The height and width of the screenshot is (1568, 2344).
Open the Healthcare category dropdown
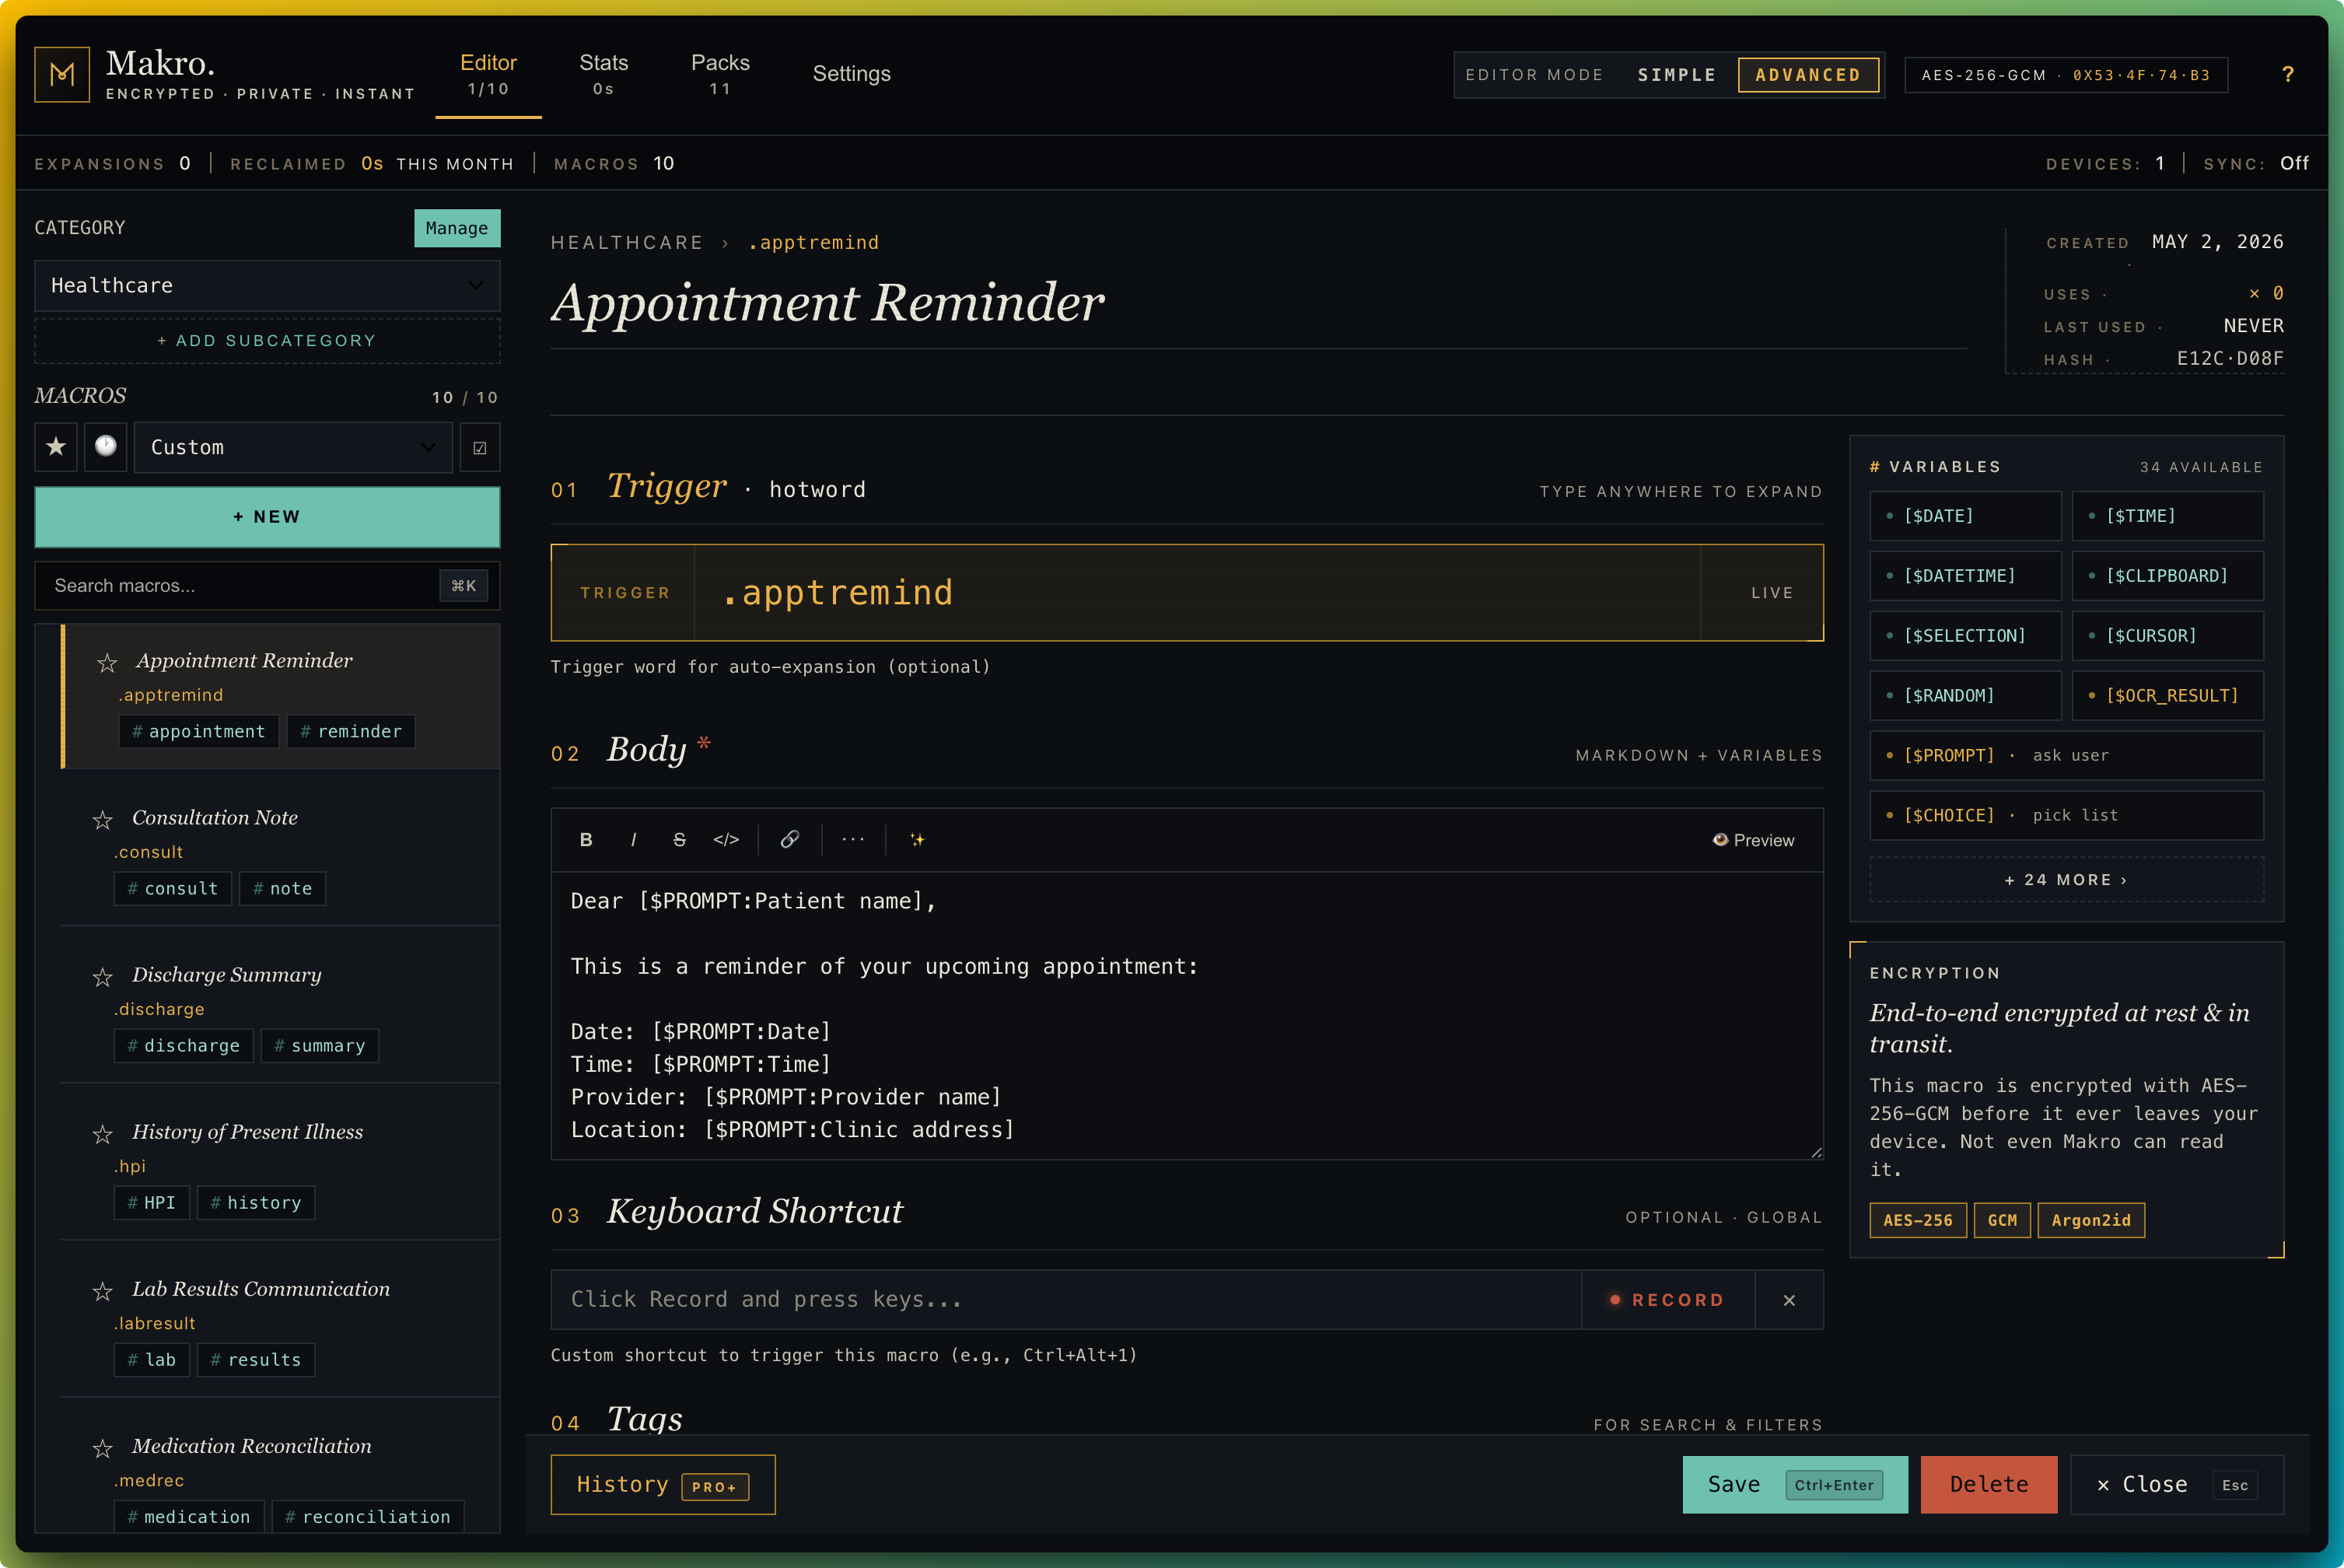click(x=267, y=286)
